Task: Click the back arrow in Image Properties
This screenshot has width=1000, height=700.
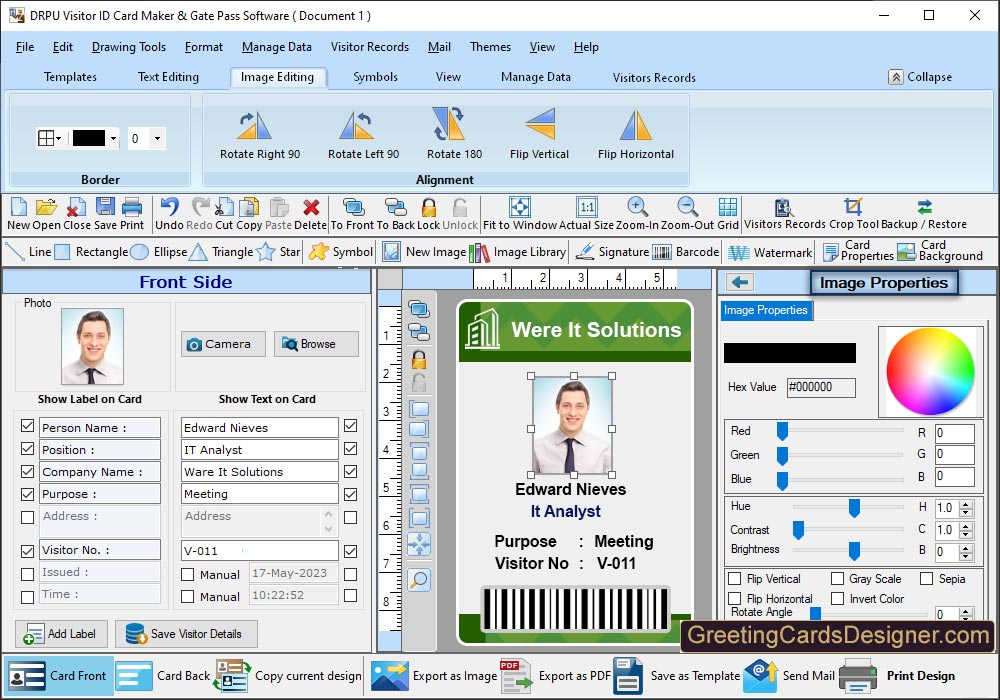Action: click(740, 282)
